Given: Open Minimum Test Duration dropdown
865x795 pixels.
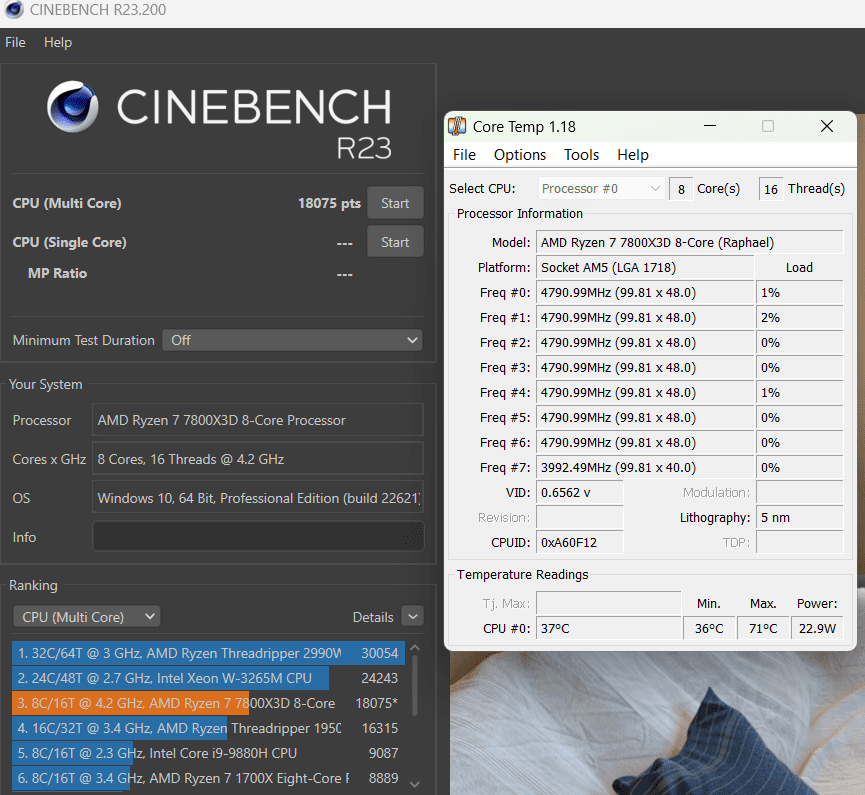Looking at the screenshot, I should pos(292,340).
